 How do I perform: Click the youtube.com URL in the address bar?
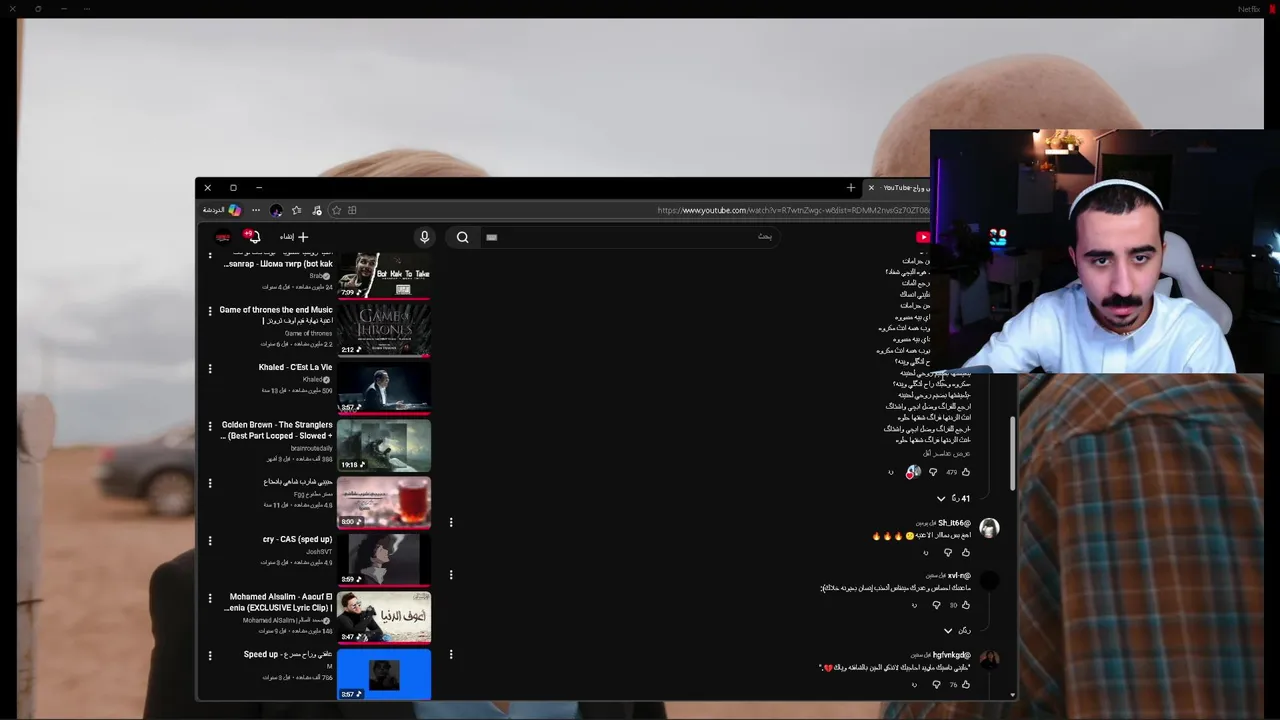pyautogui.click(x=792, y=210)
